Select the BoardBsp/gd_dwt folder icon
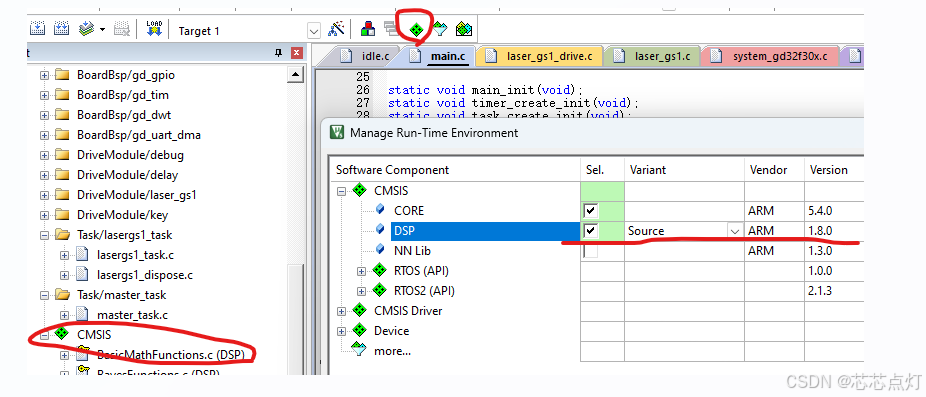Screen dimensions: 926x397 pos(62,115)
